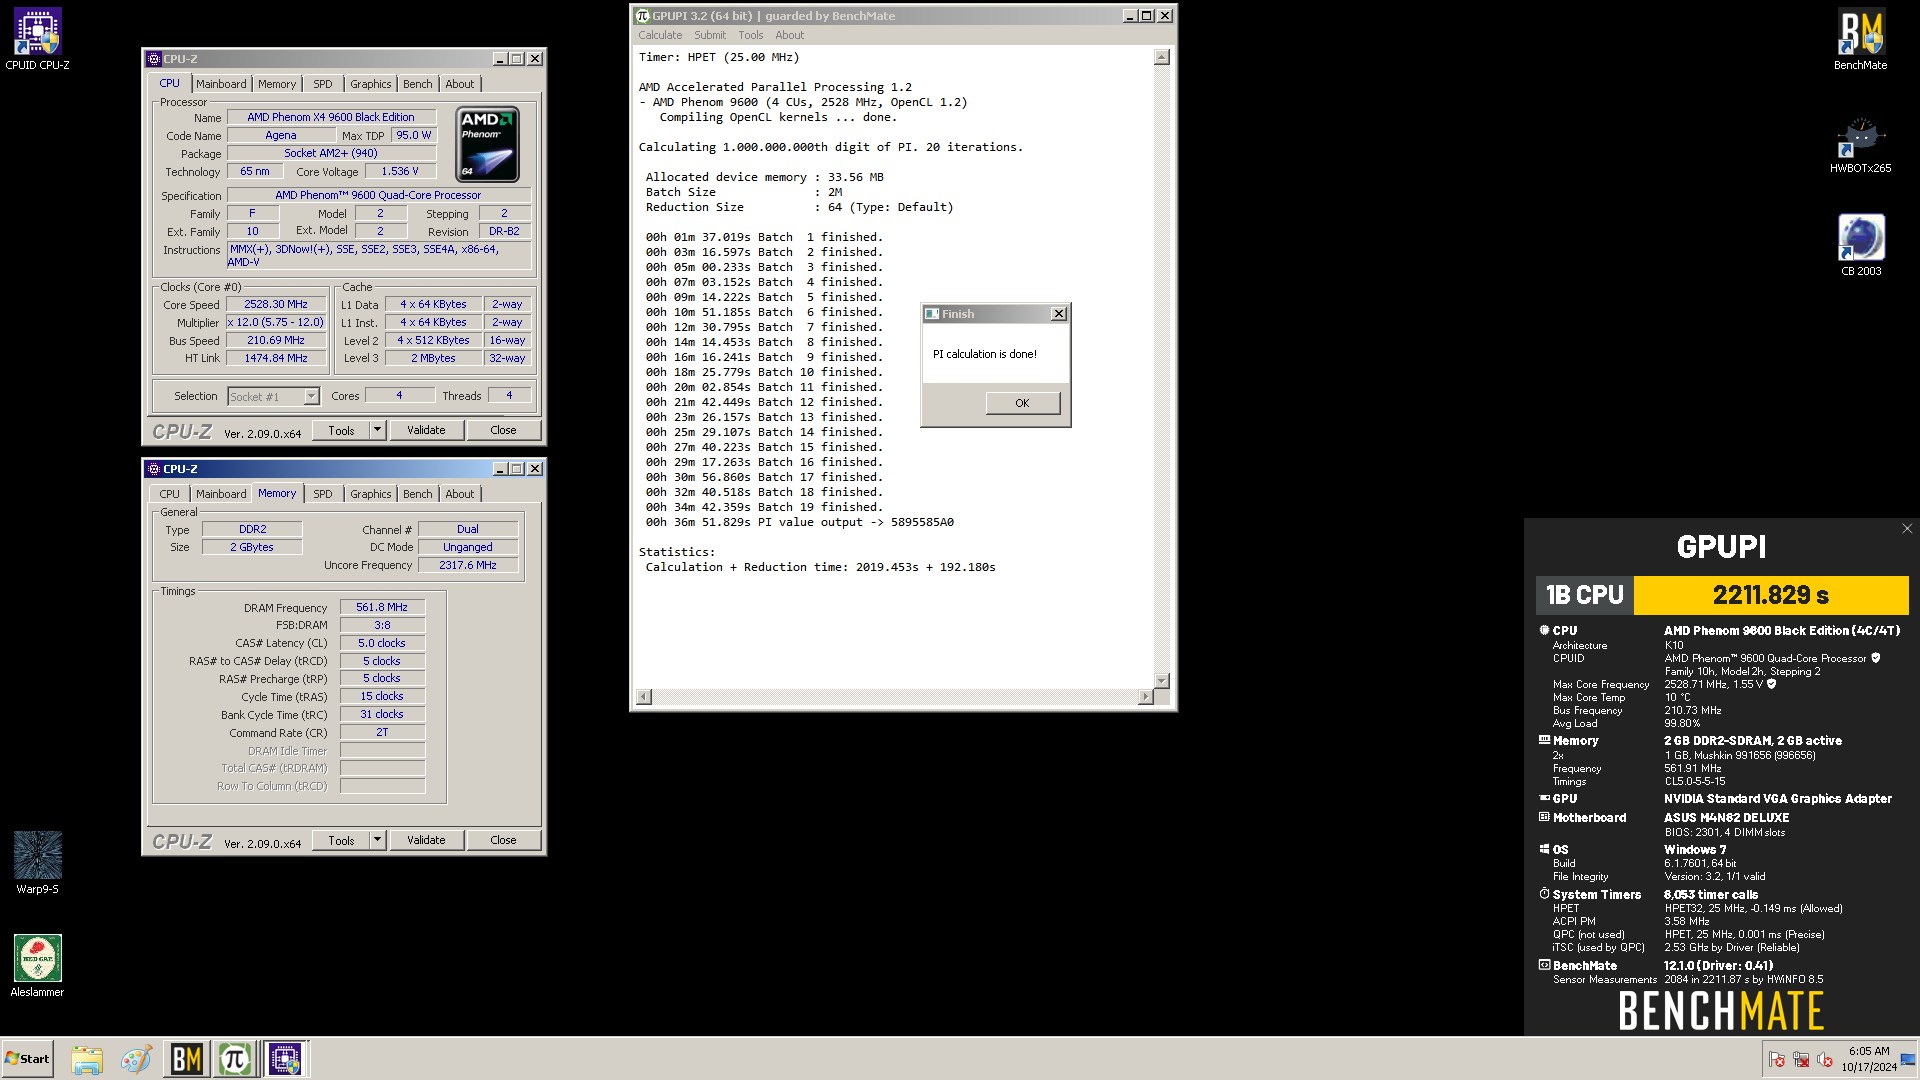This screenshot has width=1920, height=1080.
Task: Open About tab in top CPU-Z window
Action: point(460,84)
